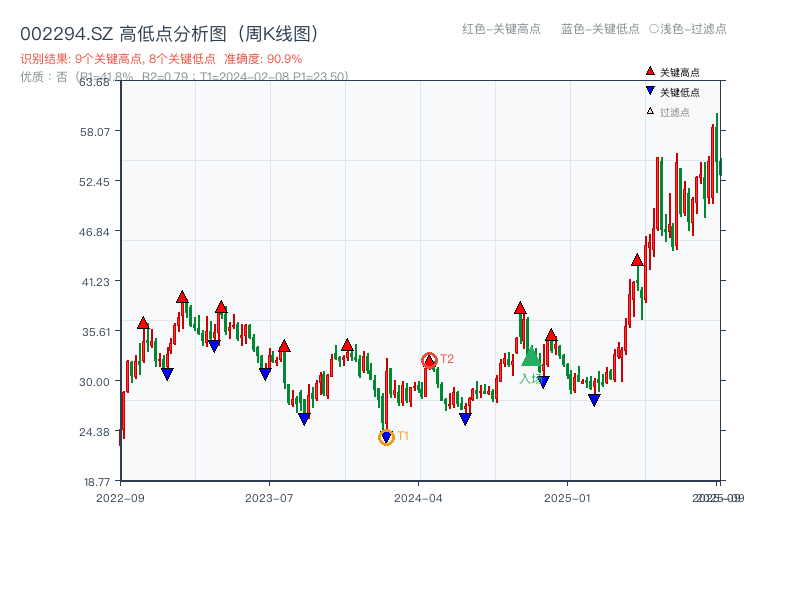Click the blue low marker directly below 入场 label
800x600 pixels.
543,382
